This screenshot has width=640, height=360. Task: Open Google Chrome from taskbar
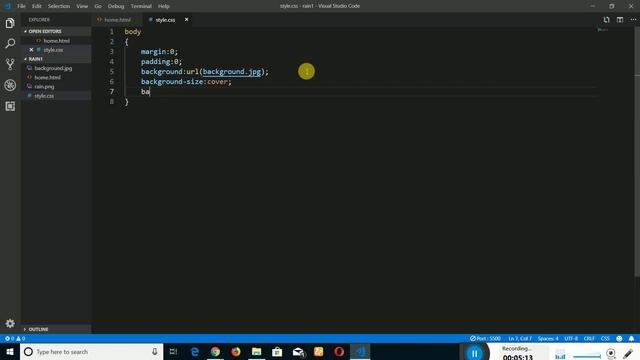[215, 351]
